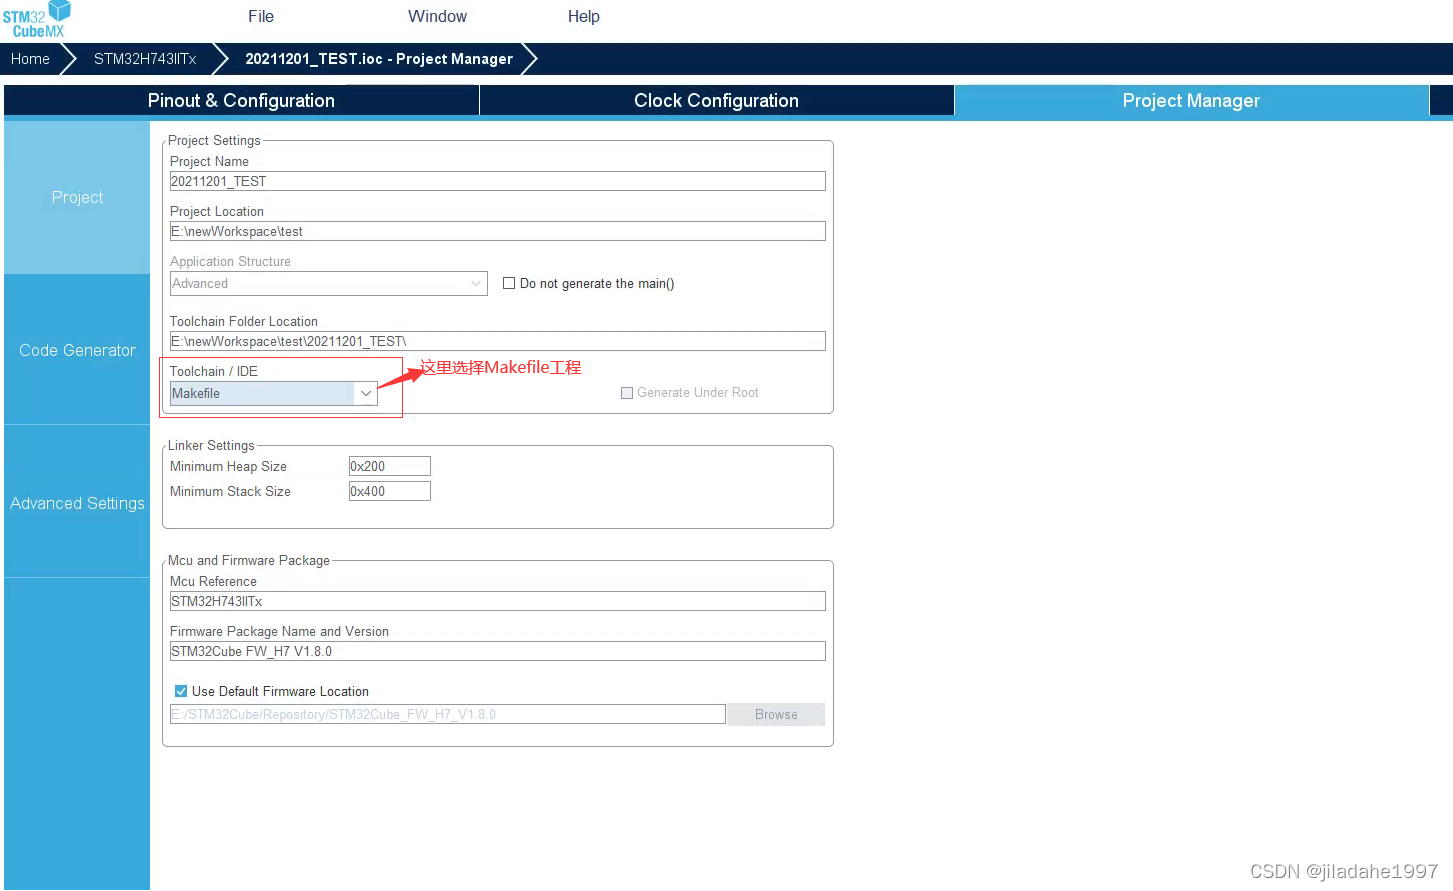Uncheck Use Default Firmware Location
The width and height of the screenshot is (1453, 891).
tap(181, 691)
